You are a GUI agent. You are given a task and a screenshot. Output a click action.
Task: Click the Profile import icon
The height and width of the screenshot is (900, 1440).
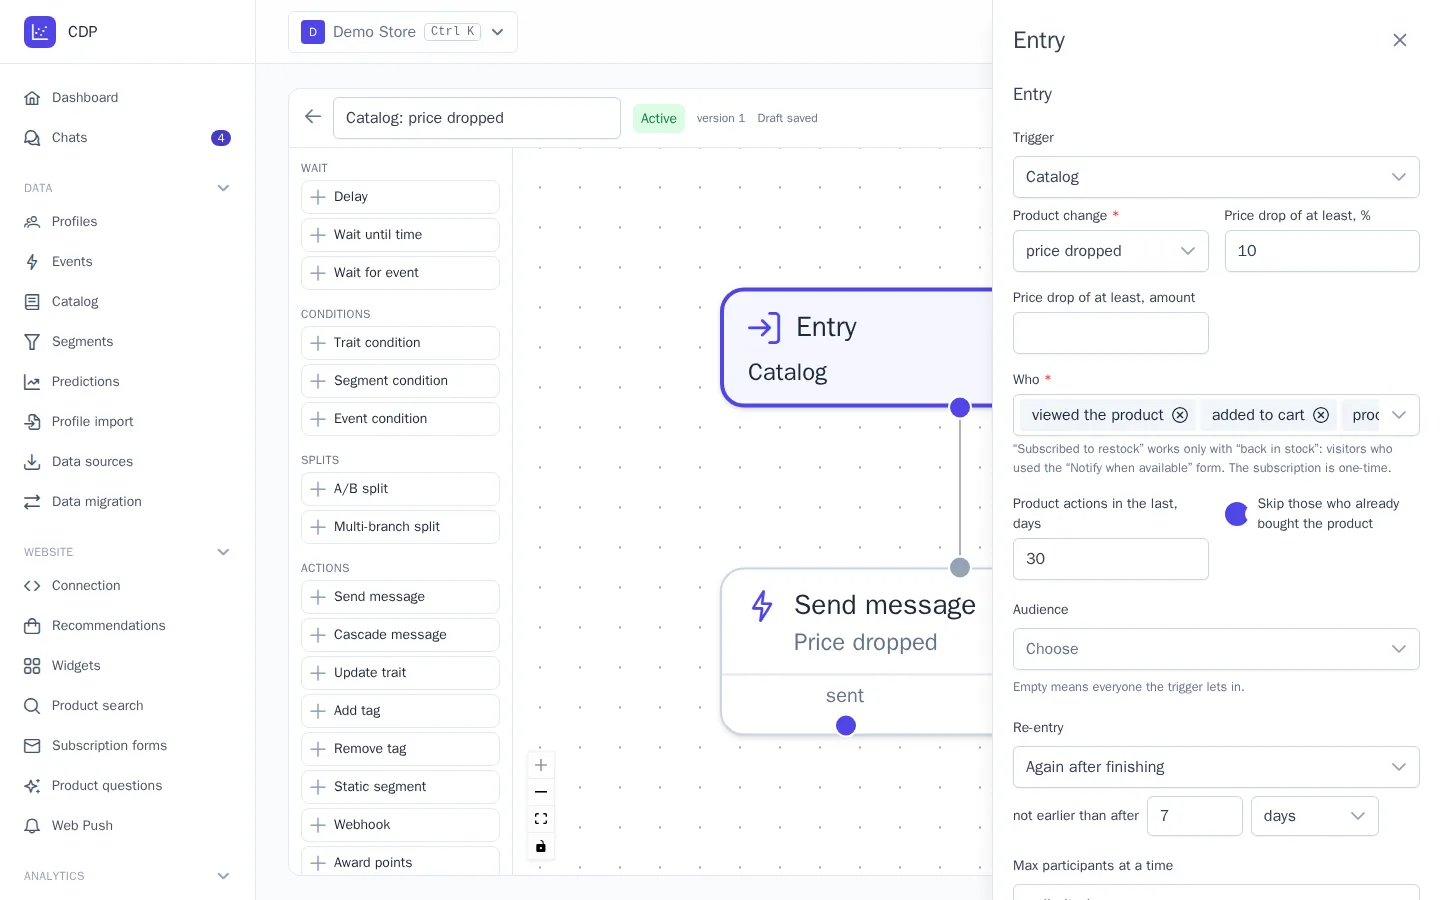(32, 422)
